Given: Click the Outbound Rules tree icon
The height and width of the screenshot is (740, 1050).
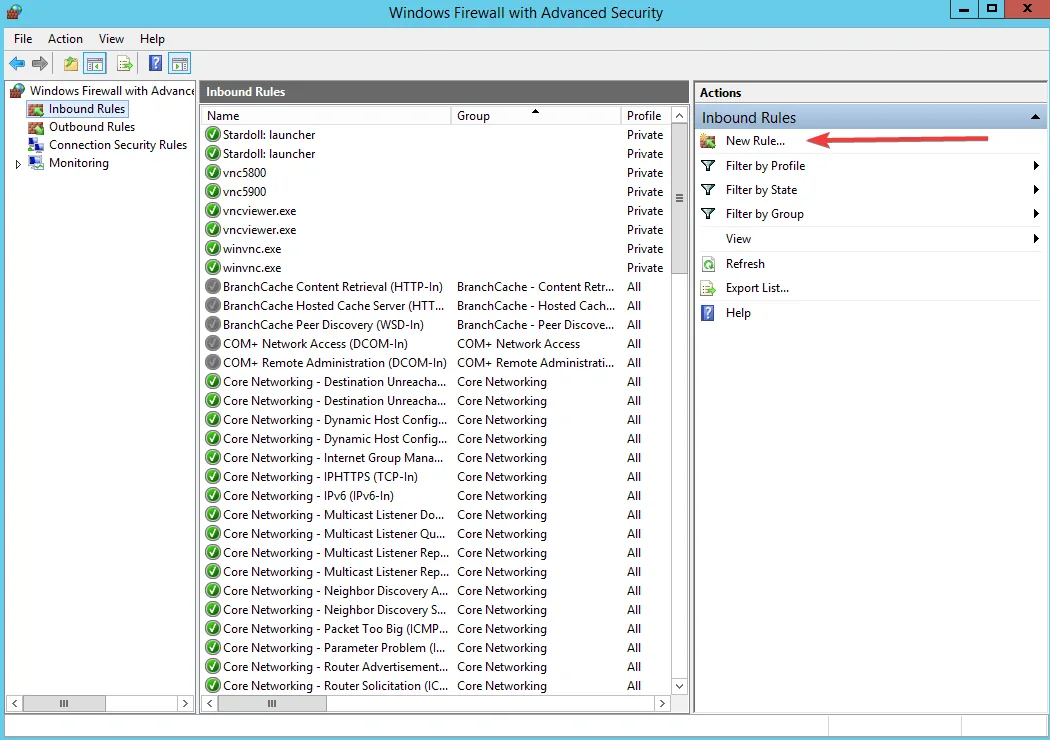Looking at the screenshot, I should point(35,127).
